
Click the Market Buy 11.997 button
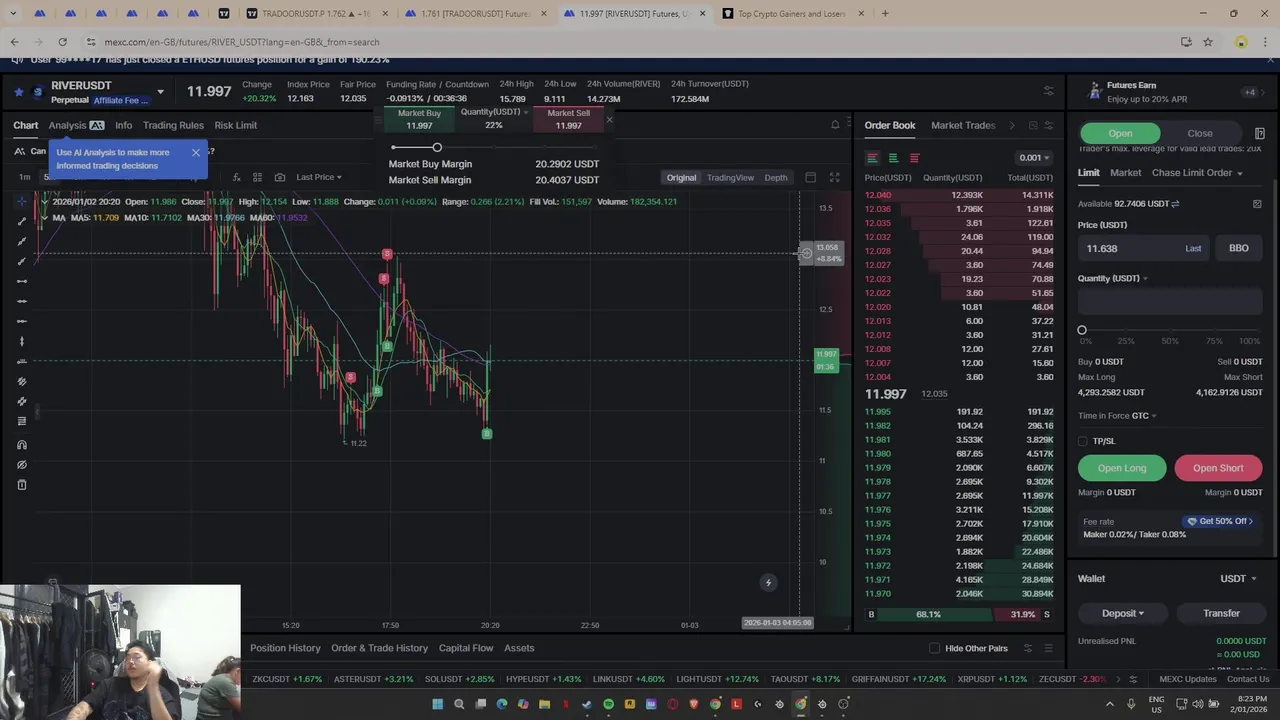419,119
